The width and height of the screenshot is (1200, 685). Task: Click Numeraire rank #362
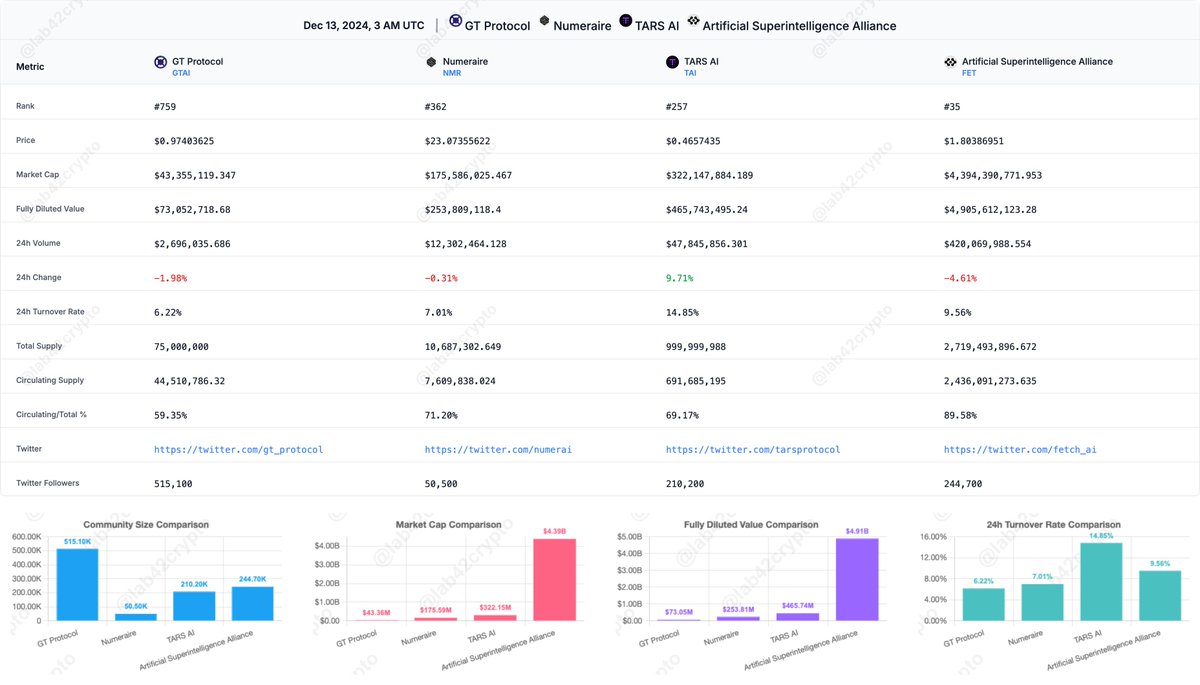coord(436,106)
